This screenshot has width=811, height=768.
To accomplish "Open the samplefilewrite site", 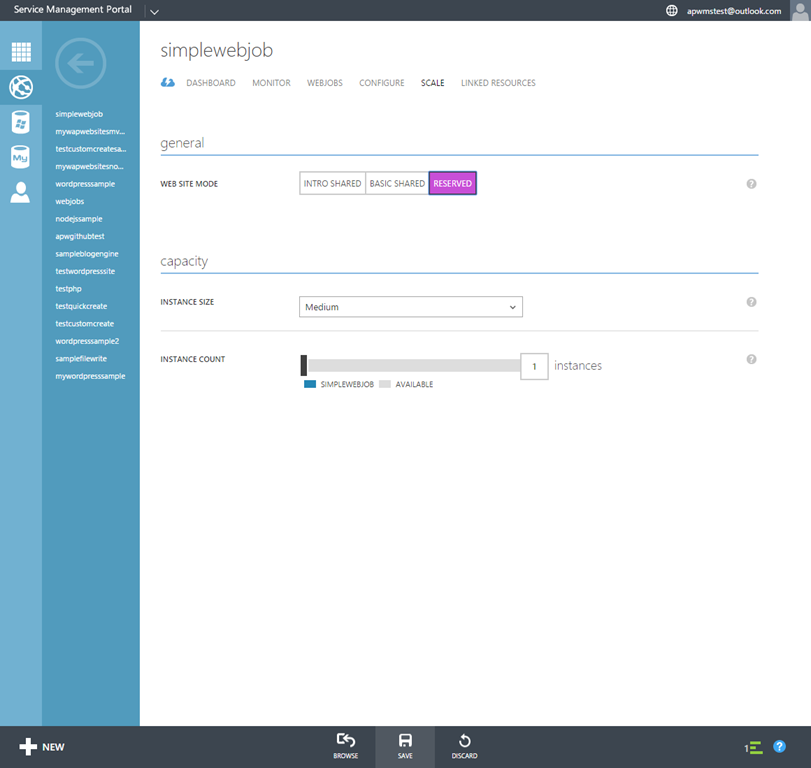I will pos(81,358).
